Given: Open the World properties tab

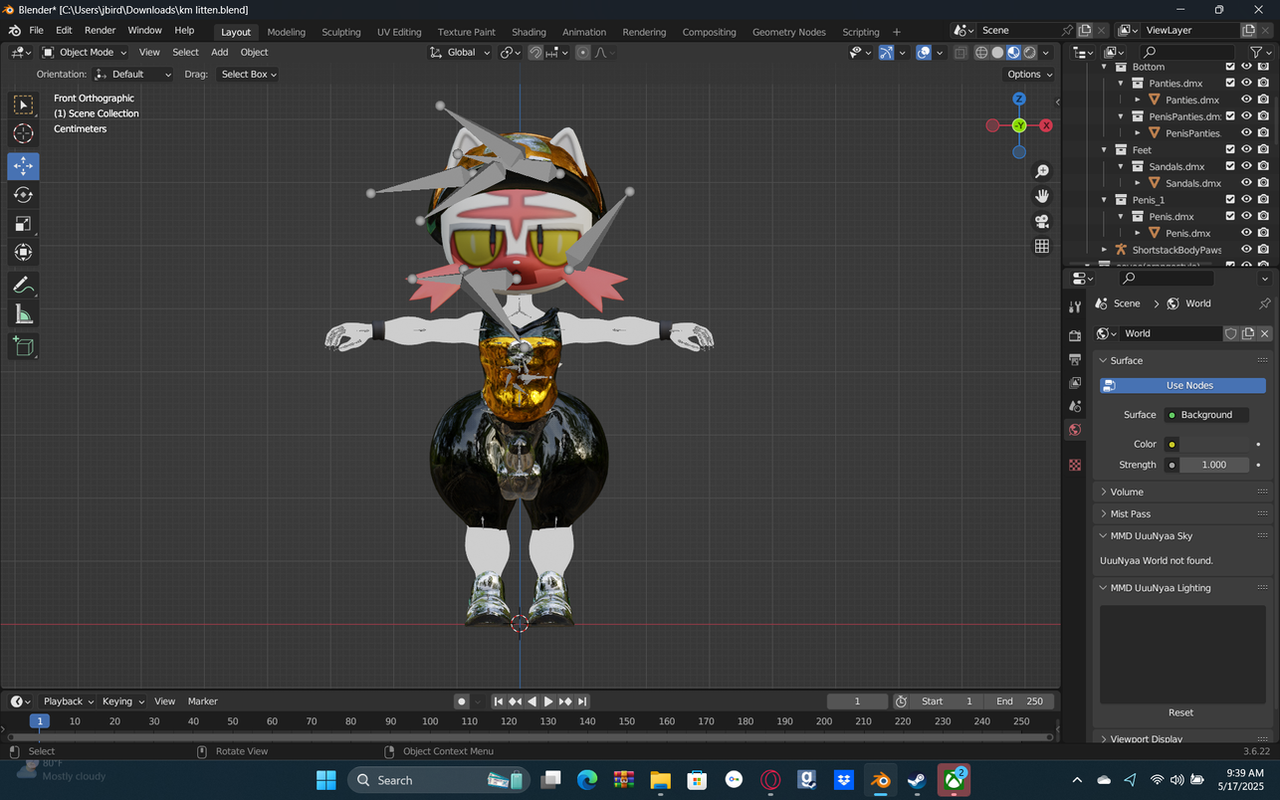Looking at the screenshot, I should pos(1075,430).
